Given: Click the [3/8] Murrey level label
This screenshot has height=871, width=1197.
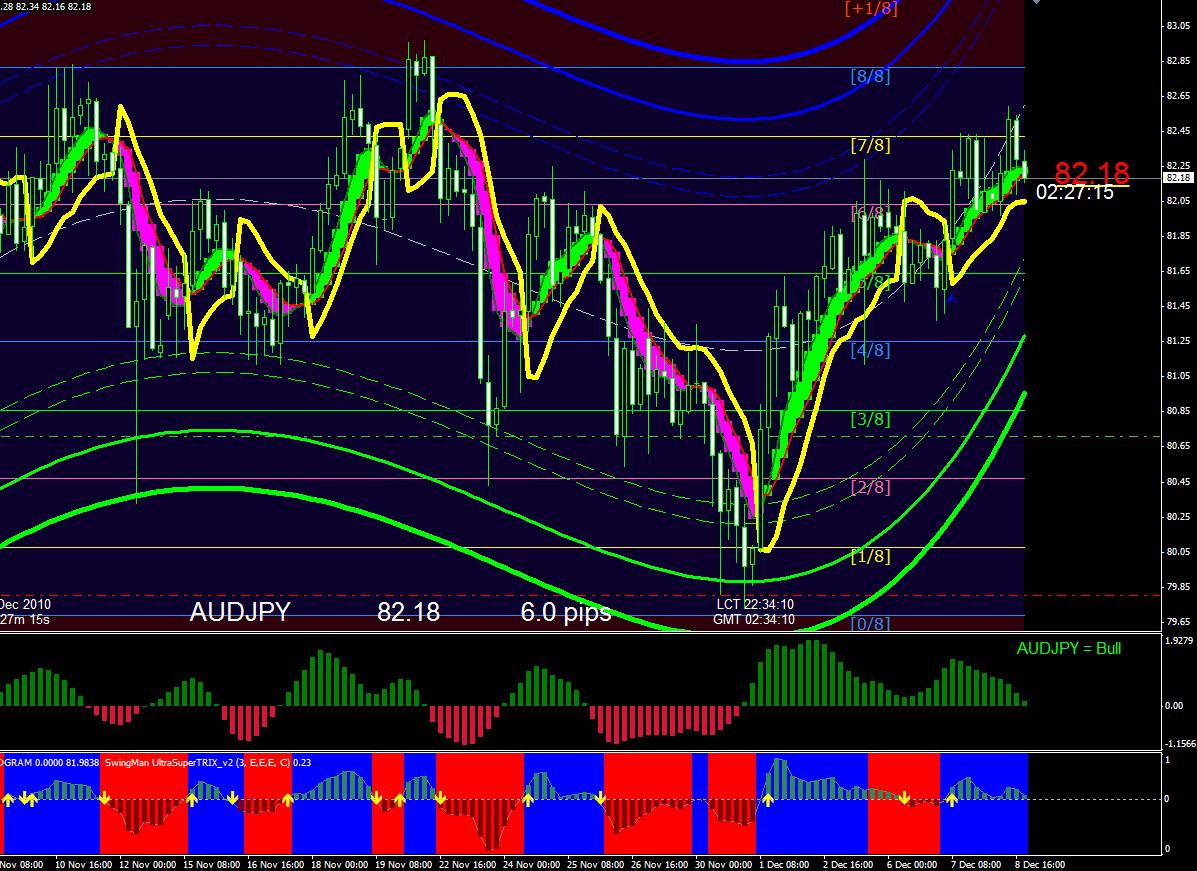Looking at the screenshot, I should [x=870, y=418].
